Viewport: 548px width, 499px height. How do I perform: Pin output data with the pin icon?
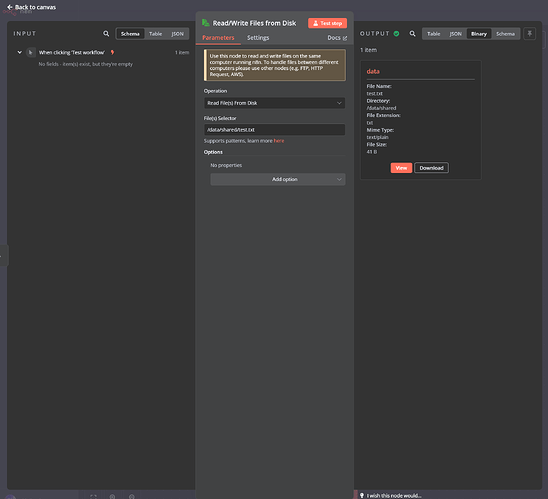(x=529, y=34)
